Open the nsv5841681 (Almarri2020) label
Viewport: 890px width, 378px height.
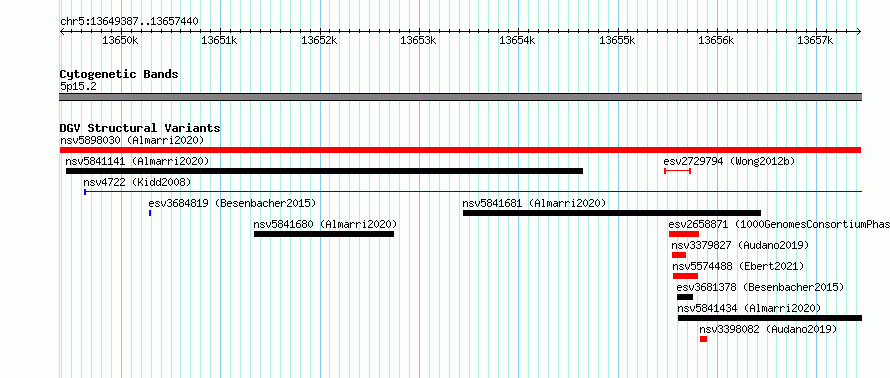534,203
